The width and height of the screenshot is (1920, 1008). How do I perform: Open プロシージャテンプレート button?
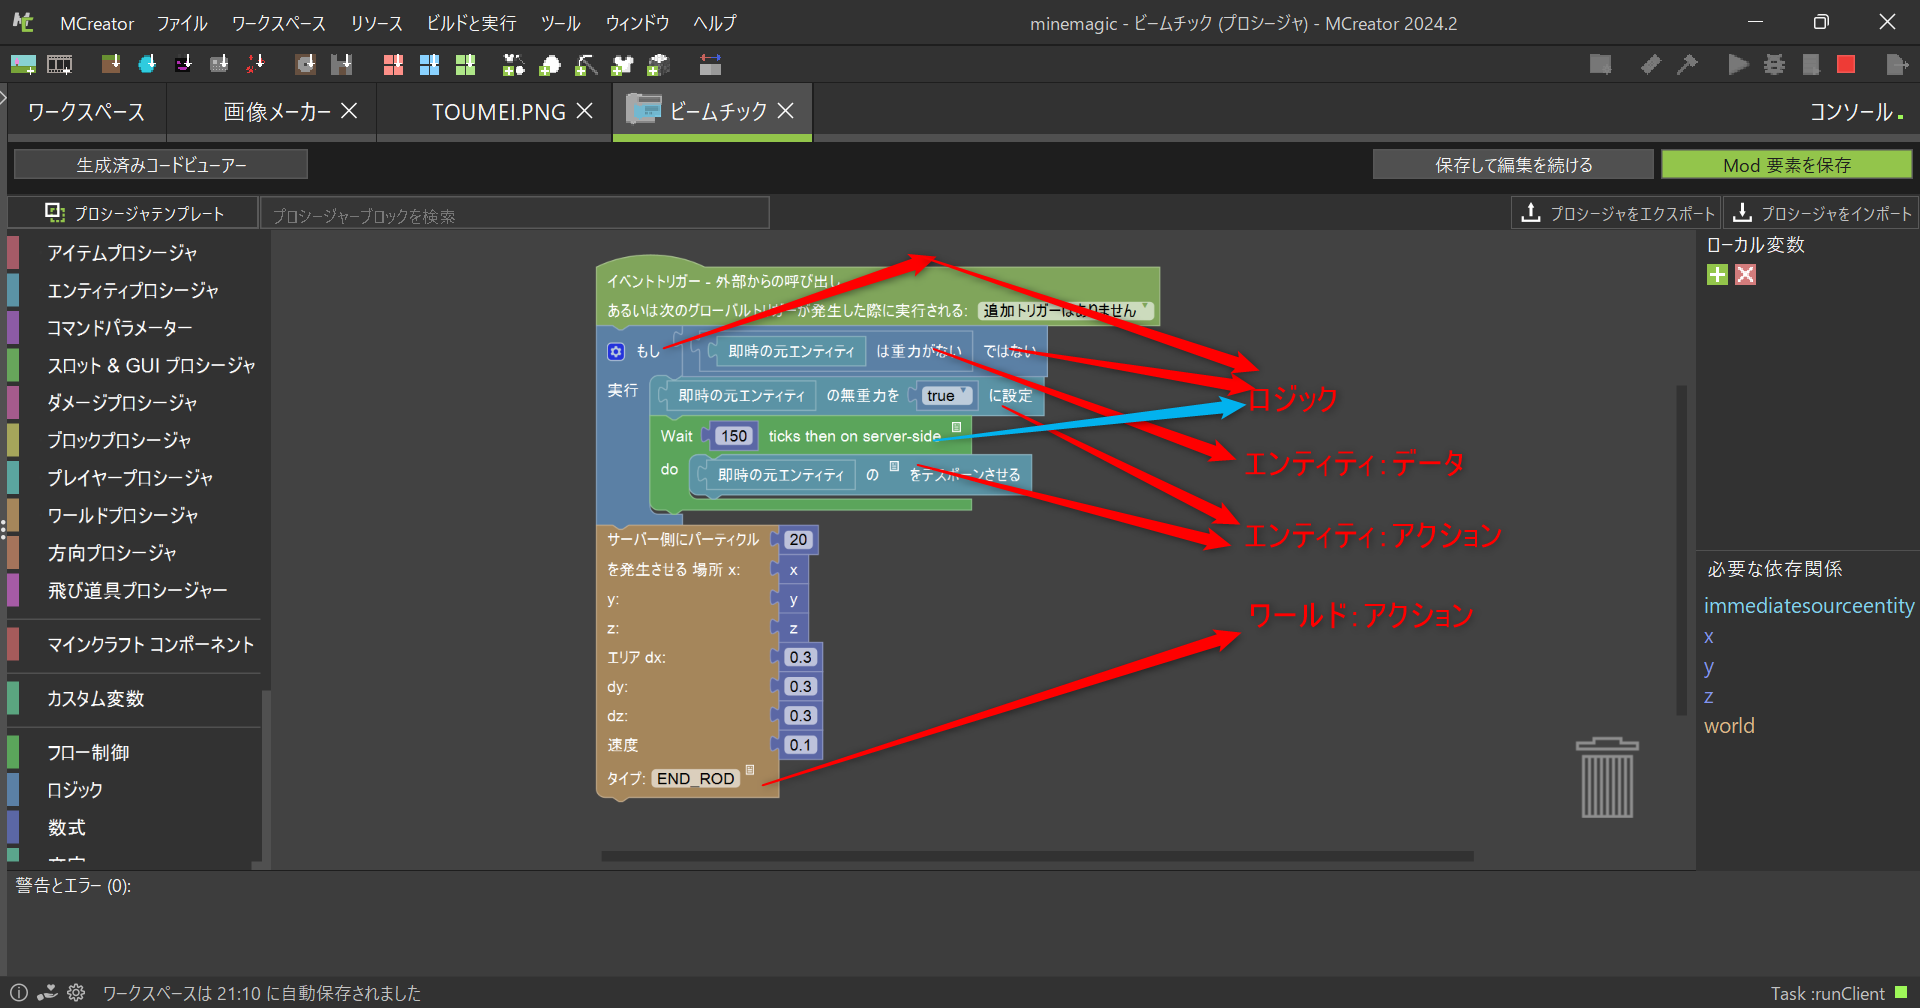click(x=134, y=213)
